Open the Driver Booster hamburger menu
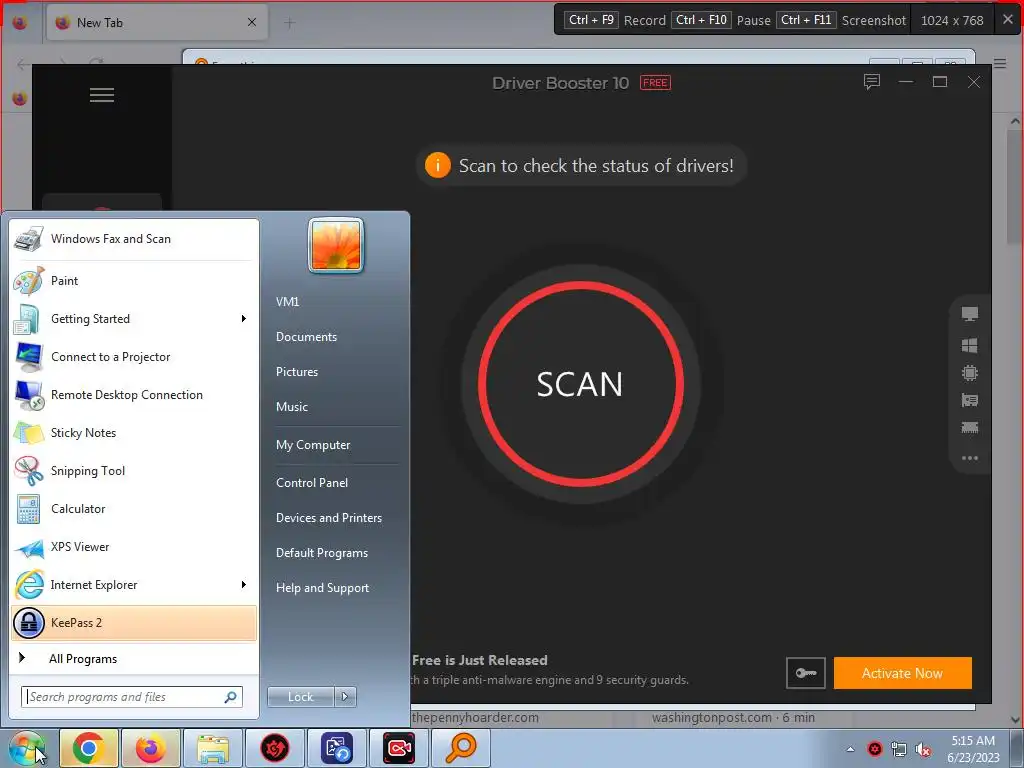 tap(102, 95)
